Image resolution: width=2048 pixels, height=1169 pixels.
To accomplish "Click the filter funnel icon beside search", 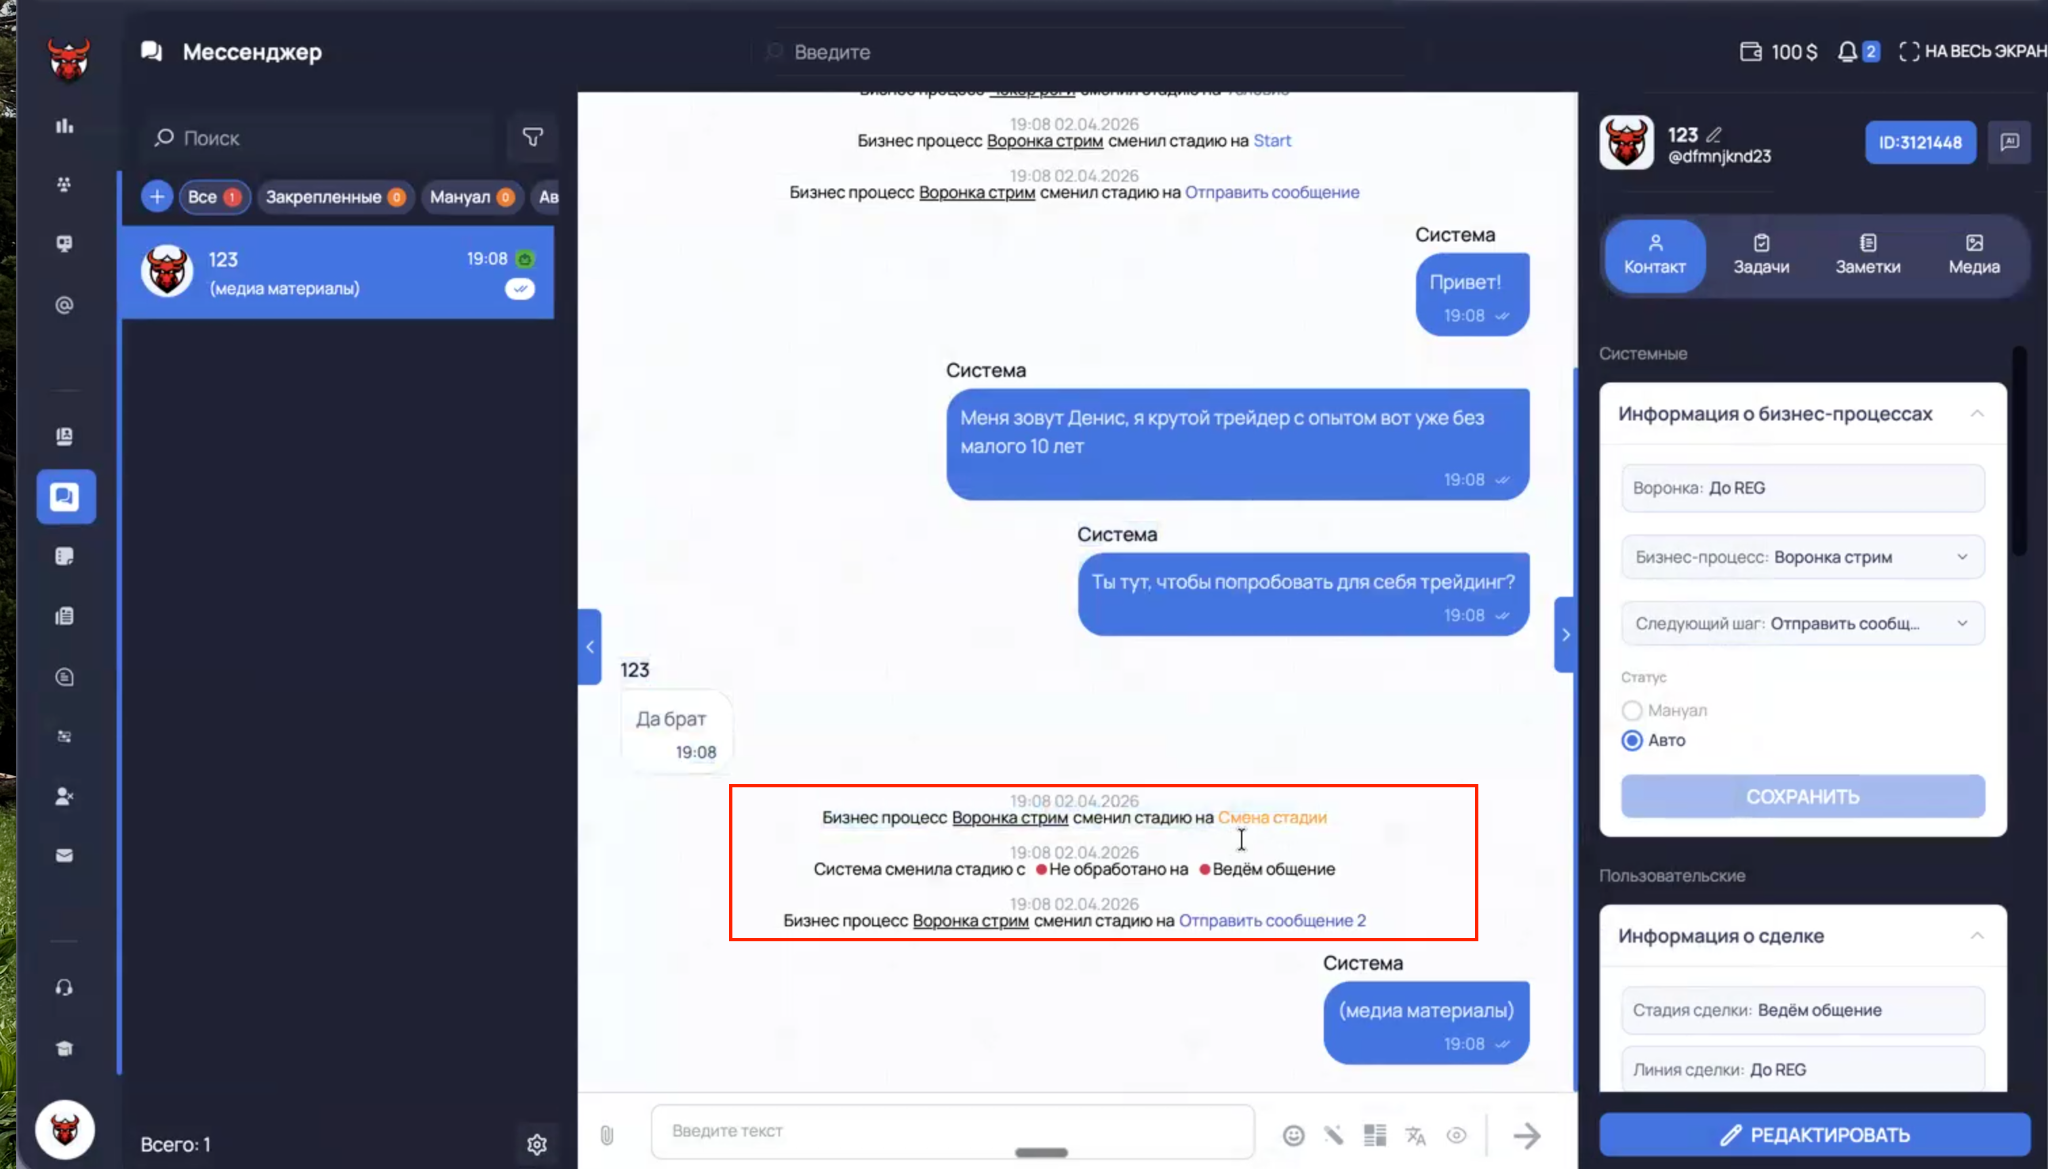I will [532, 137].
